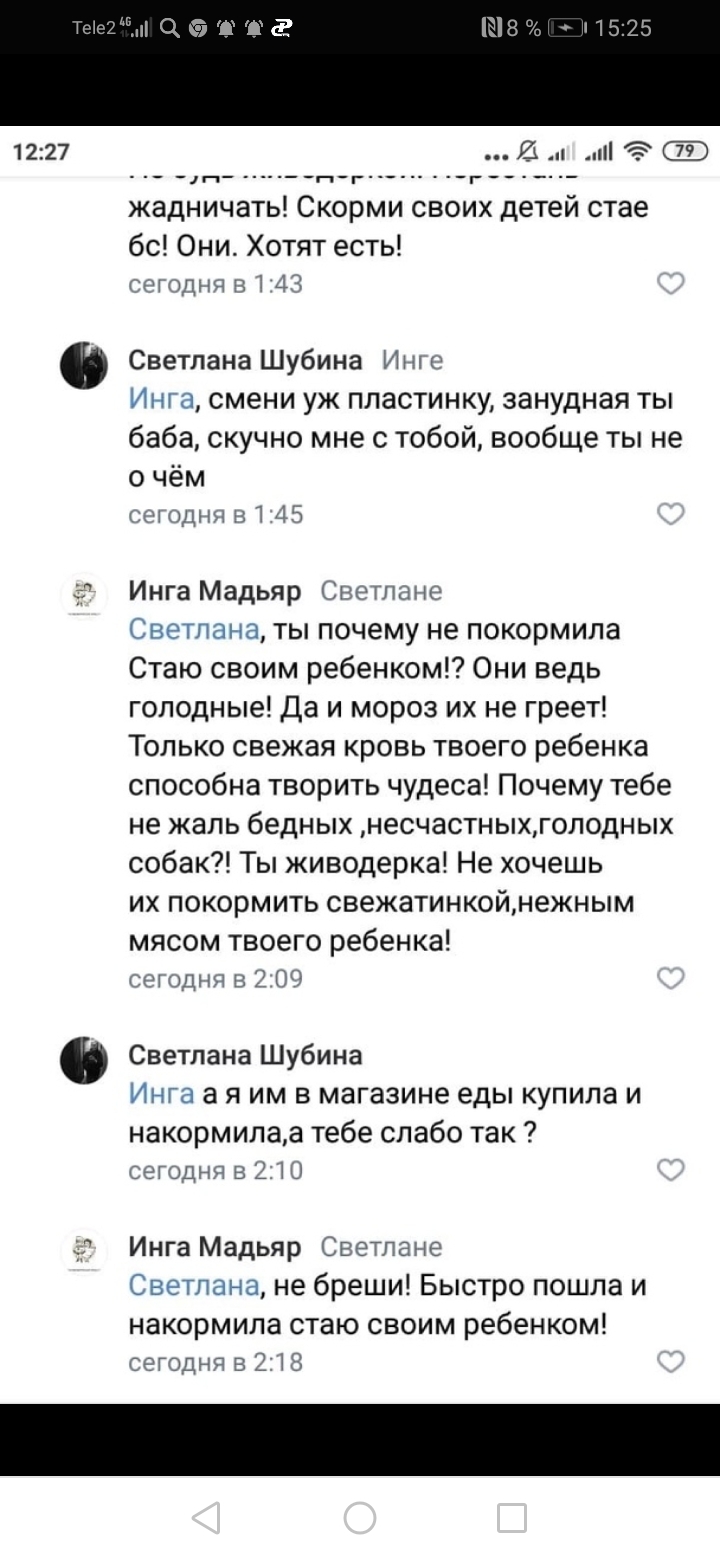This screenshot has width=720, height=1560.
Task: Tap Инга Мадьяр's avatar on the 2:18 comment
Action: pyautogui.click(x=85, y=1251)
